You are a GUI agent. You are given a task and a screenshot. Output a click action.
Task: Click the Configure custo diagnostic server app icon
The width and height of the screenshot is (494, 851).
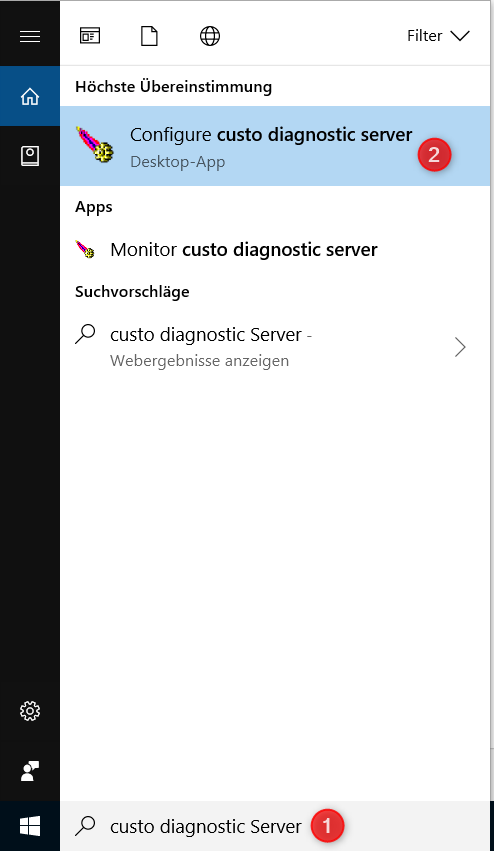pyautogui.click(x=94, y=145)
